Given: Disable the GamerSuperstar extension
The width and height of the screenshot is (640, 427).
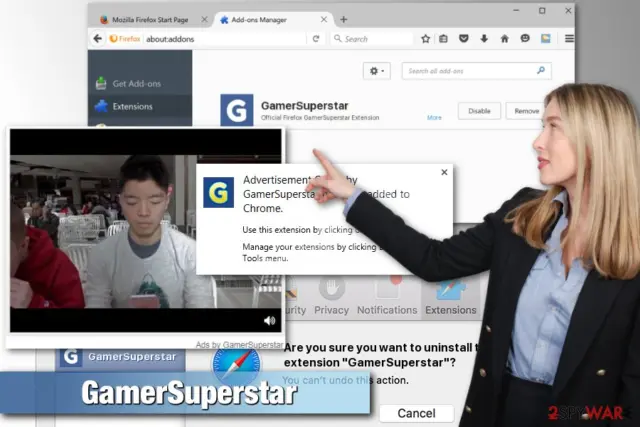Looking at the screenshot, I should pyautogui.click(x=479, y=111).
